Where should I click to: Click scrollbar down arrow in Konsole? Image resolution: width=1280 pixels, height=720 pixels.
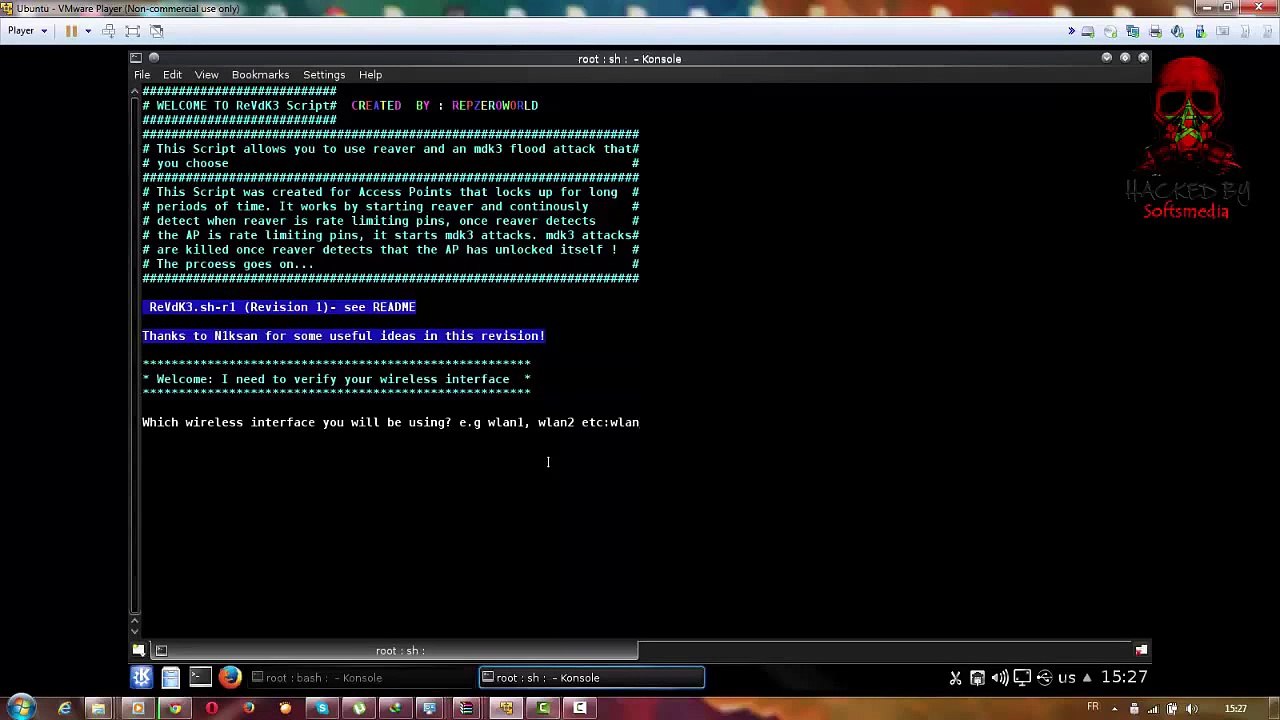point(136,632)
